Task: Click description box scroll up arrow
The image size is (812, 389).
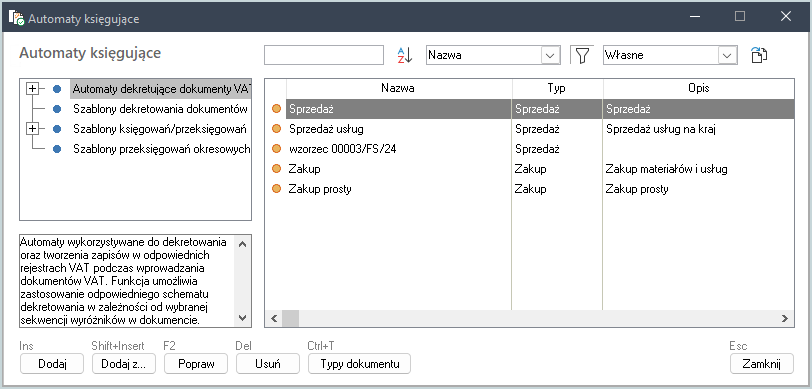Action: [x=242, y=243]
